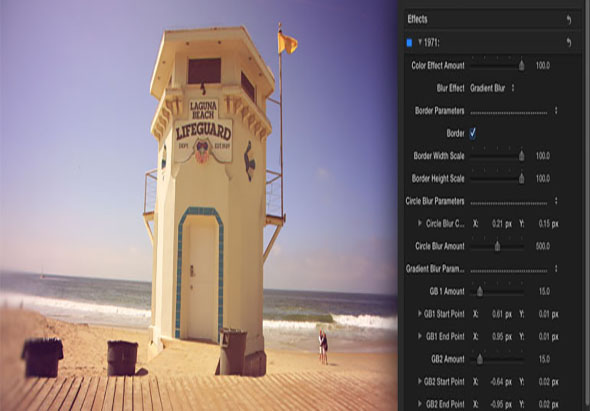
Task: Expand the GB1 End Point triangle
Action: point(420,336)
